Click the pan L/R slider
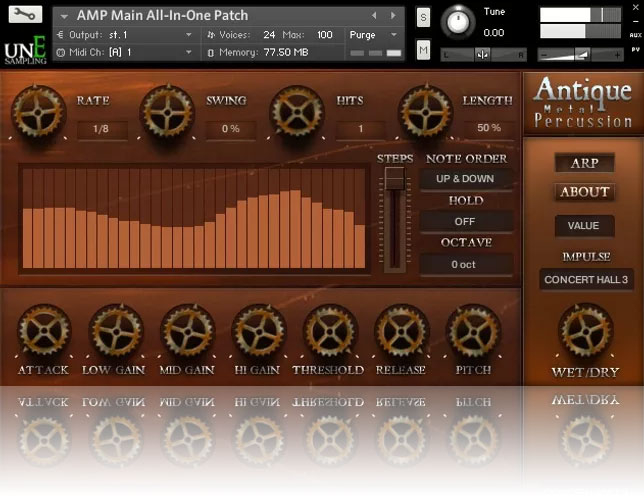 pos(483,55)
